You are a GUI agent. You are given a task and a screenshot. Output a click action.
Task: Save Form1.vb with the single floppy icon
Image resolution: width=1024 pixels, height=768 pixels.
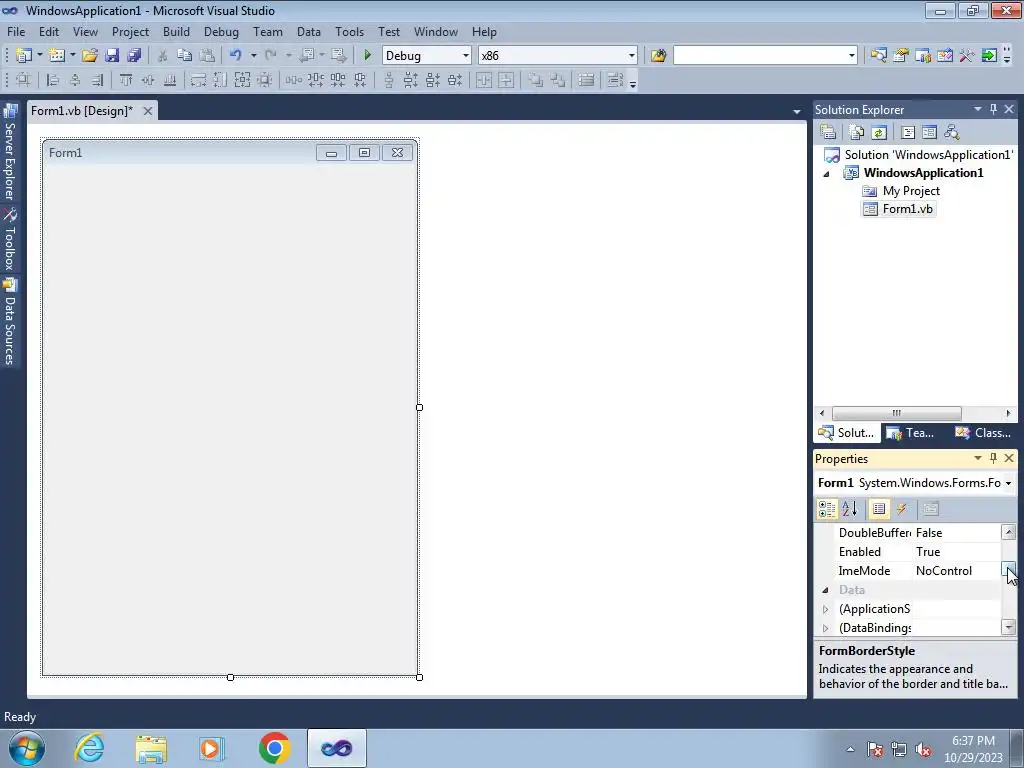tap(112, 56)
